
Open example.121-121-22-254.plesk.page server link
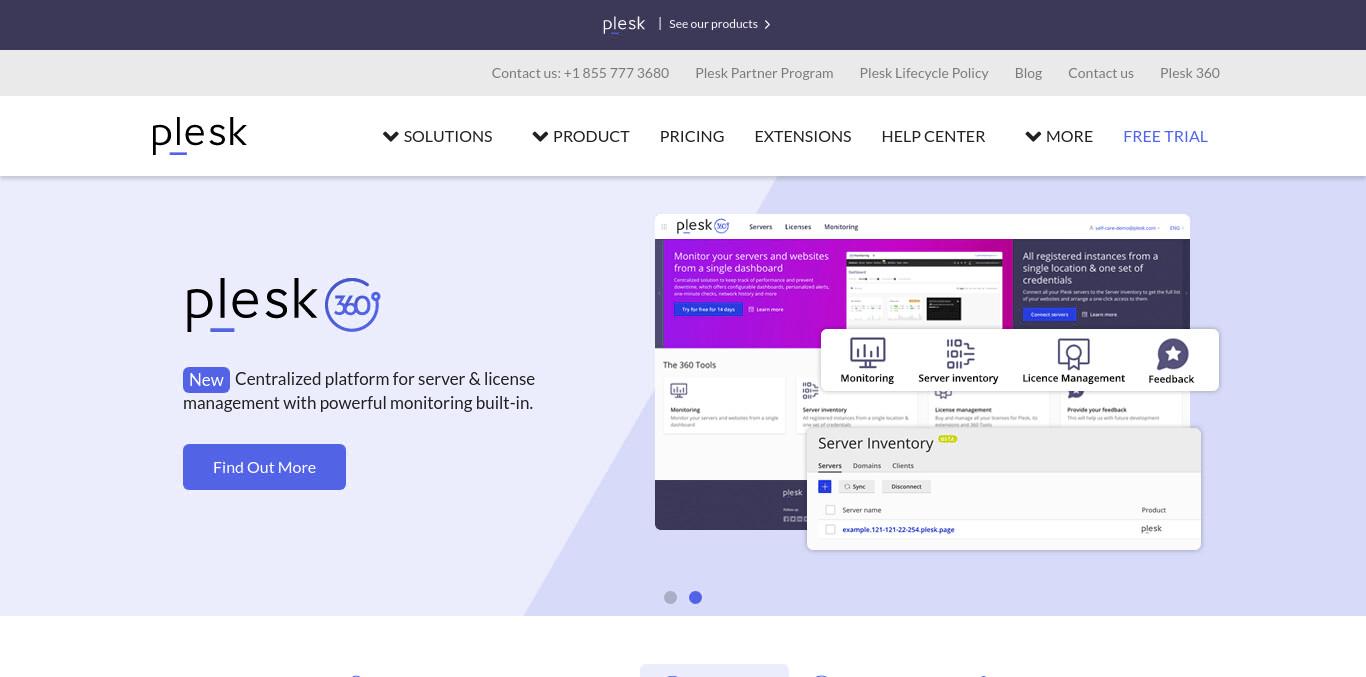[898, 530]
